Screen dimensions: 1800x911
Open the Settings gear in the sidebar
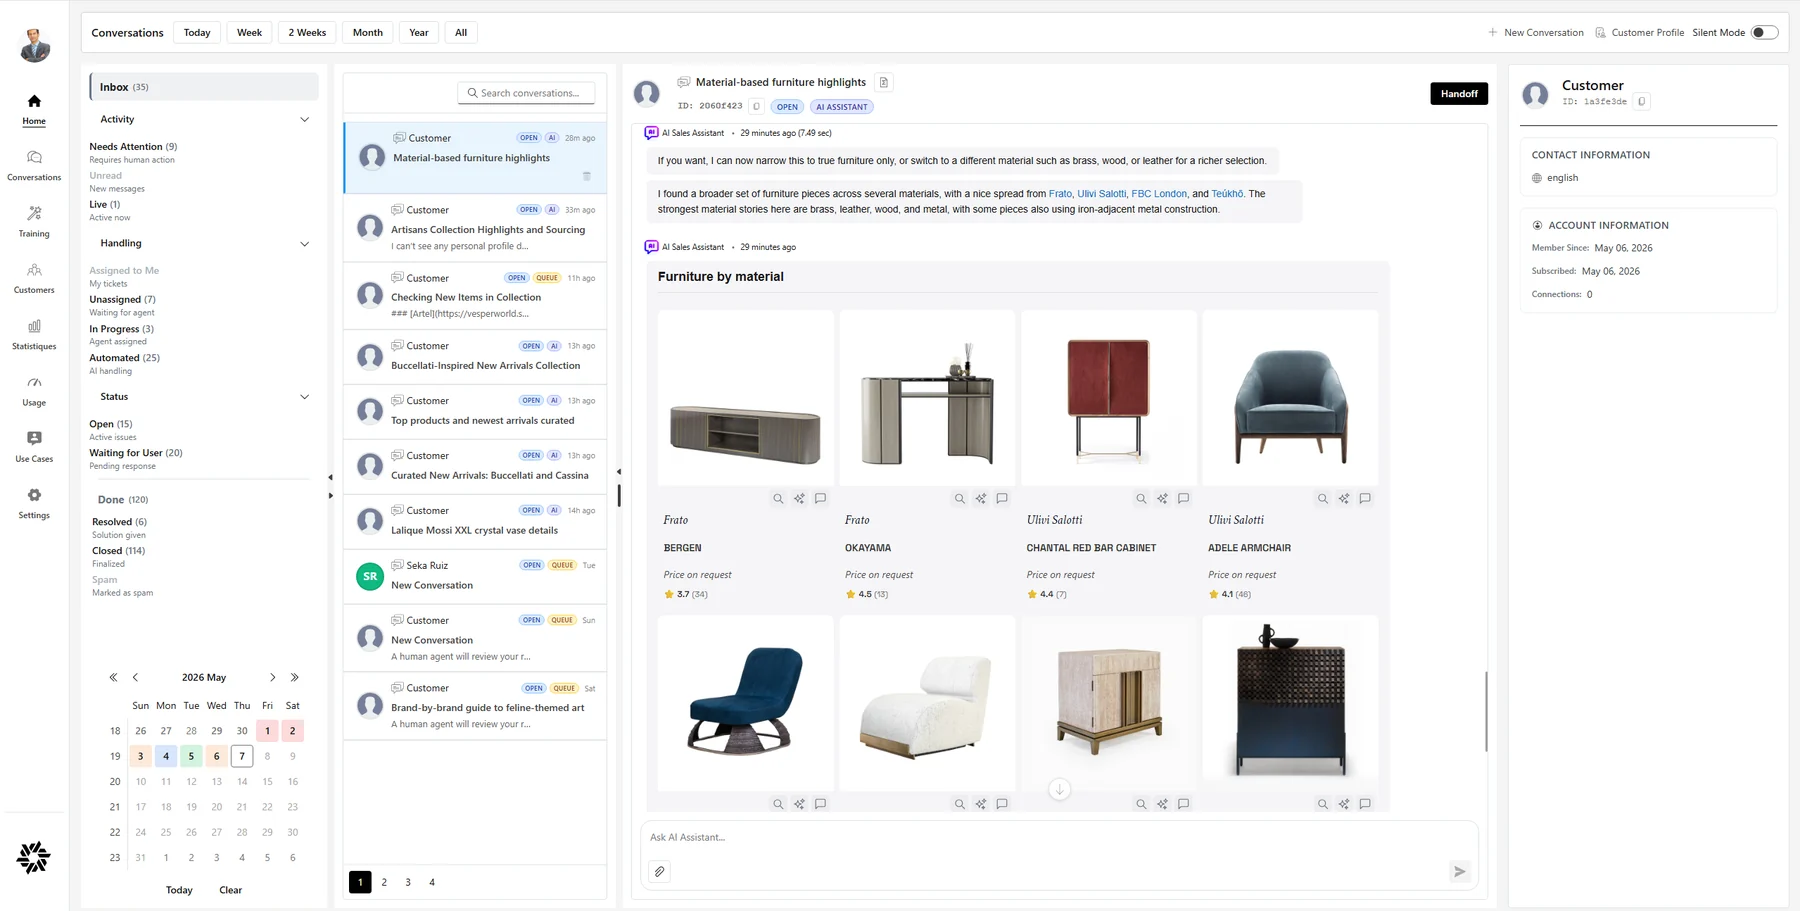[x=34, y=495]
